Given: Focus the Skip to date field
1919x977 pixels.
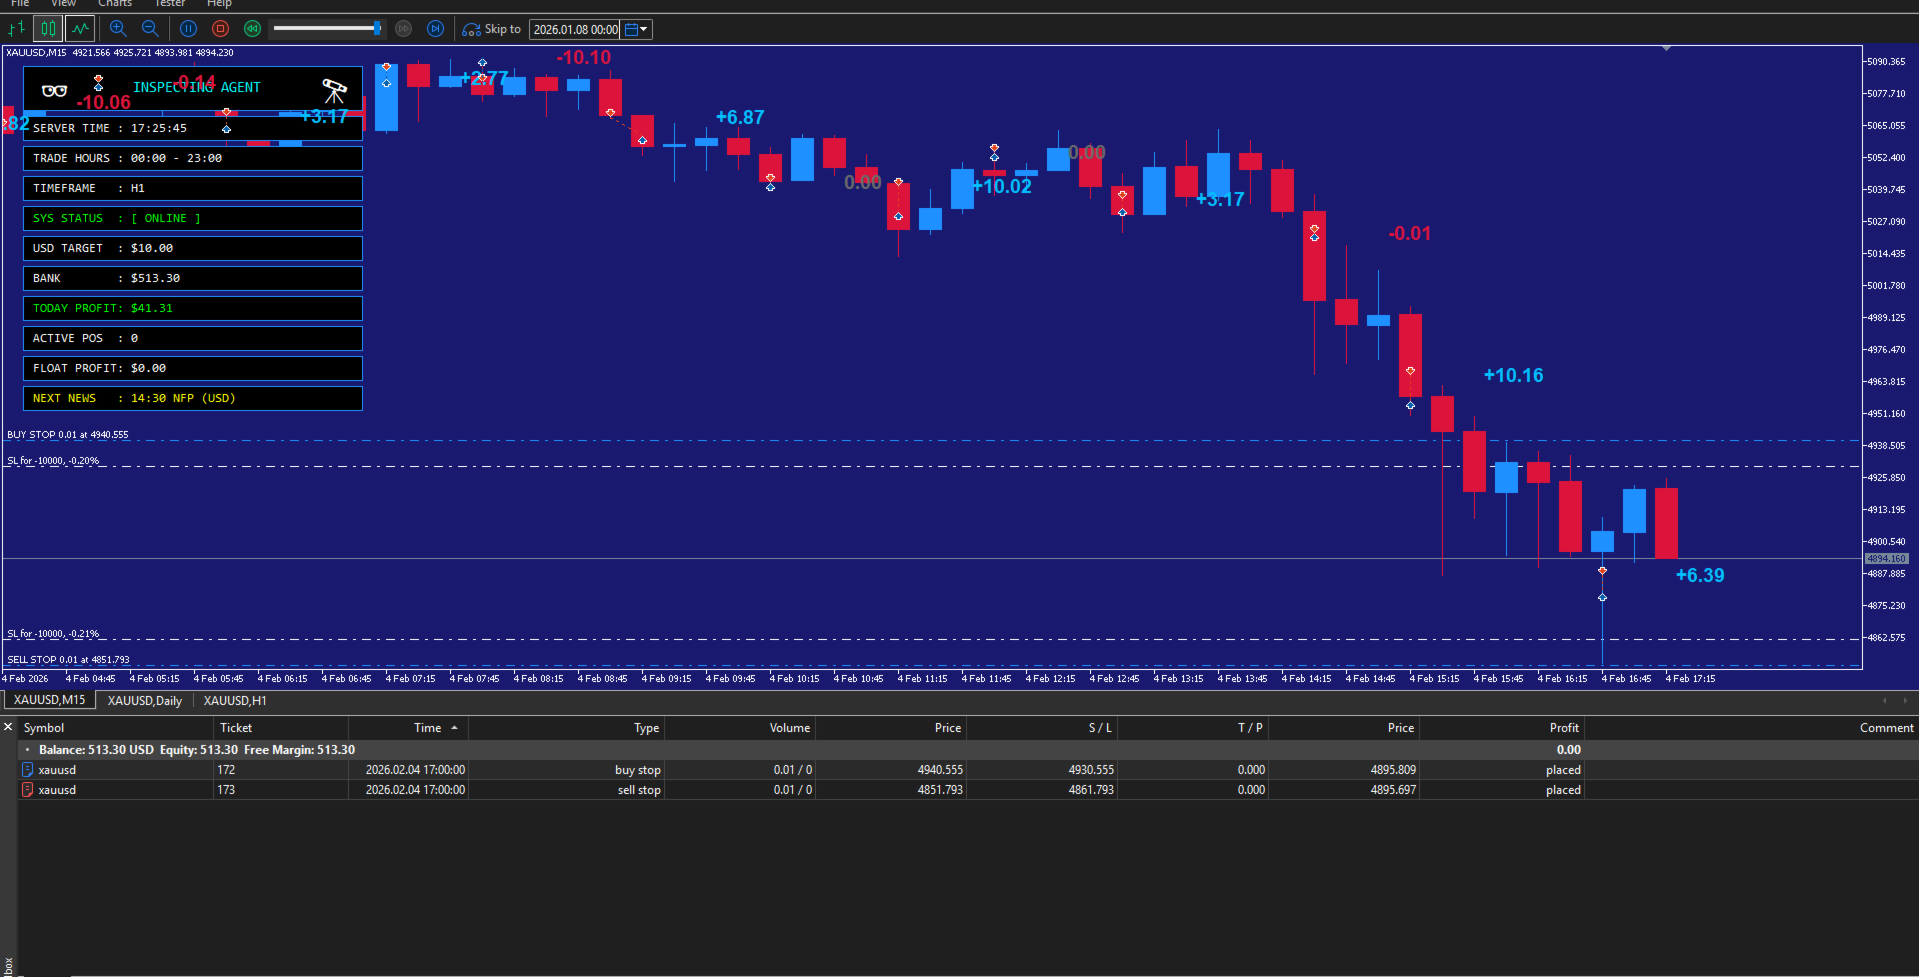Looking at the screenshot, I should coord(575,30).
